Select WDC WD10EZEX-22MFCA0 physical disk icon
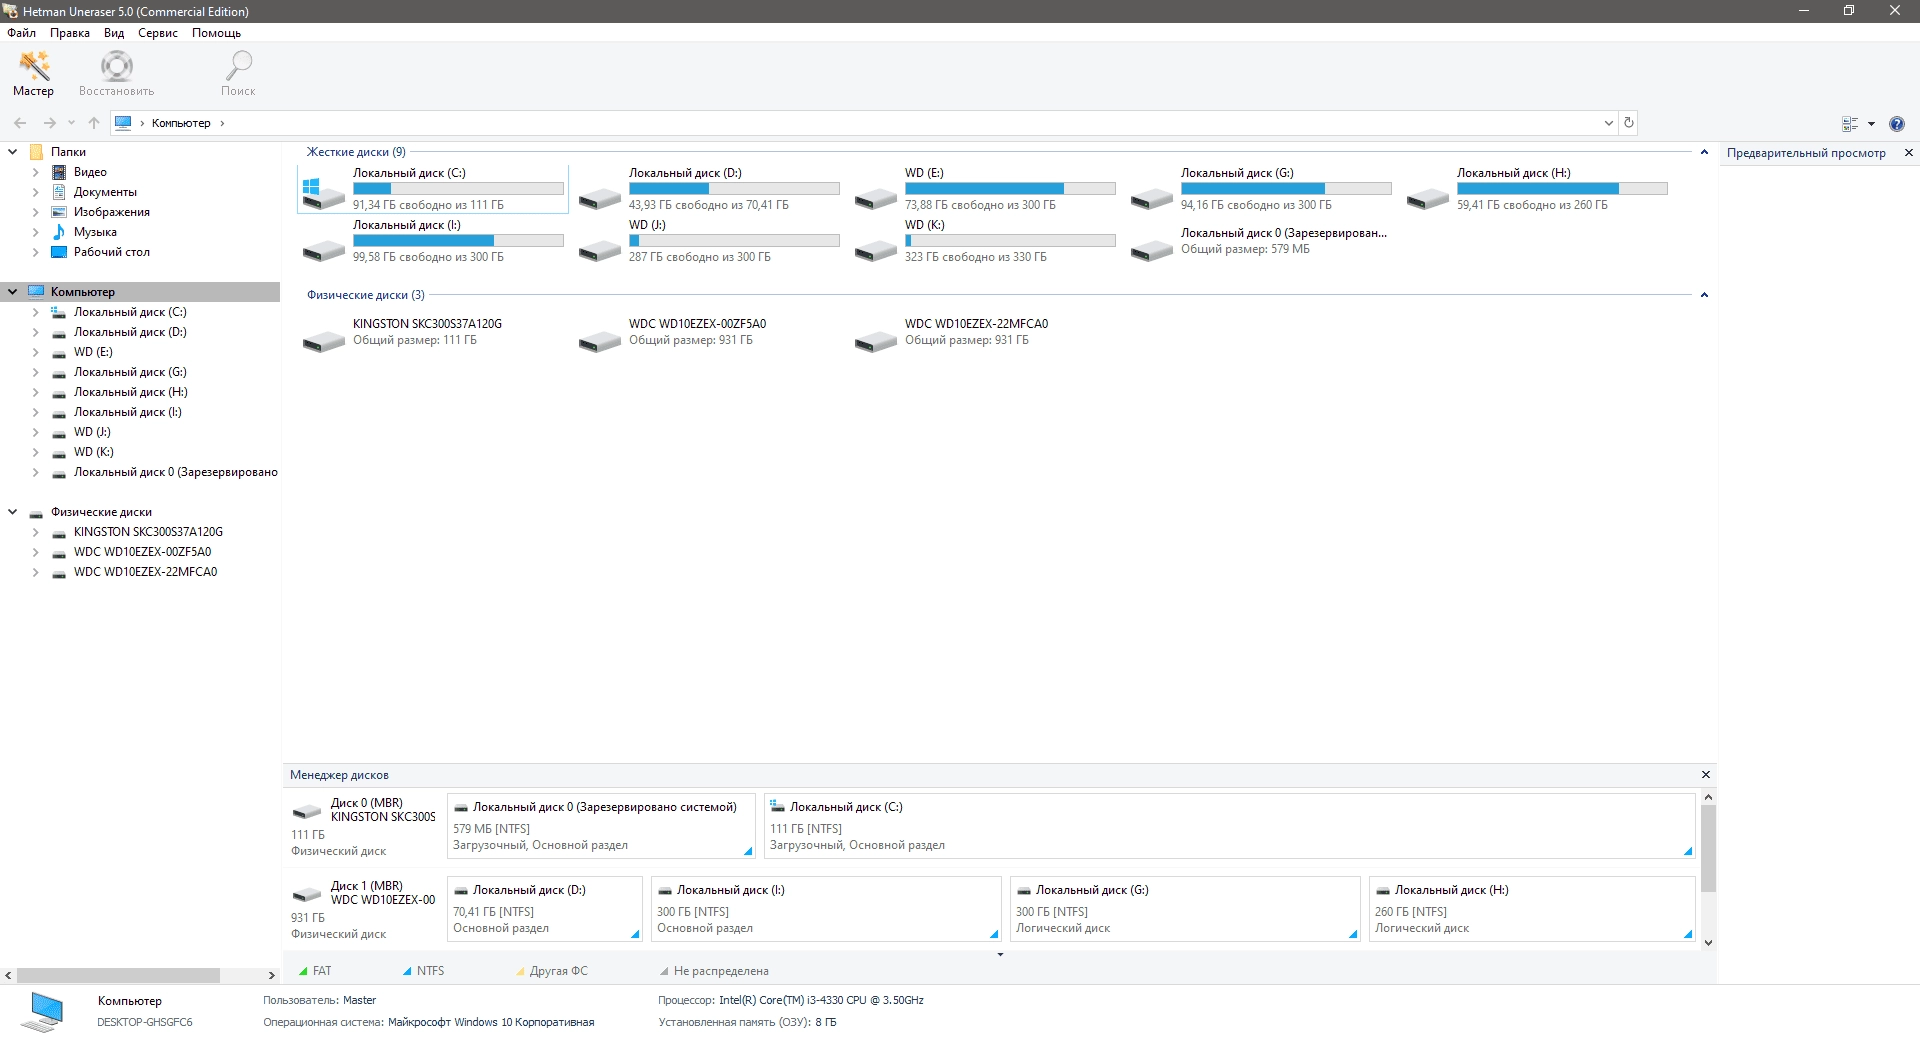 coord(876,340)
